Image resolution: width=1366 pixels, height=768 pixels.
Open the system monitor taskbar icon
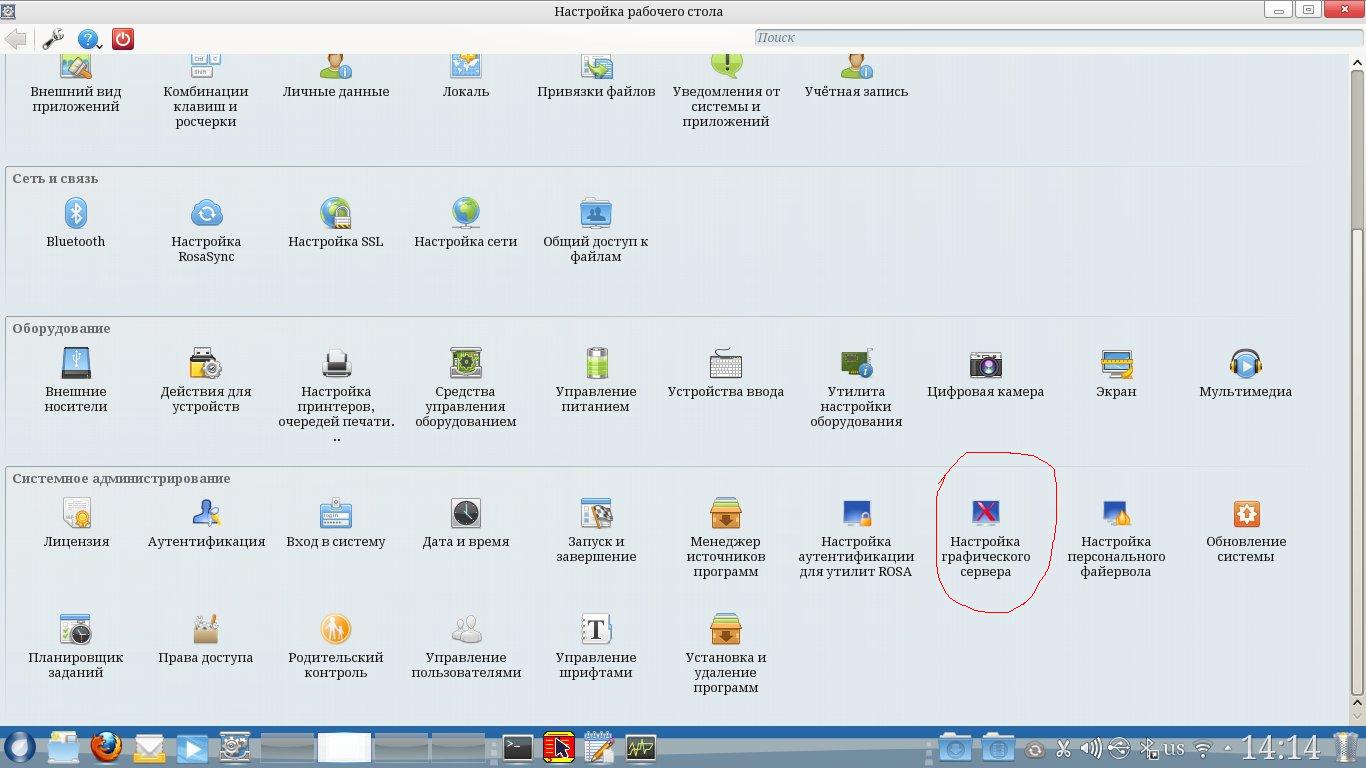tap(641, 747)
